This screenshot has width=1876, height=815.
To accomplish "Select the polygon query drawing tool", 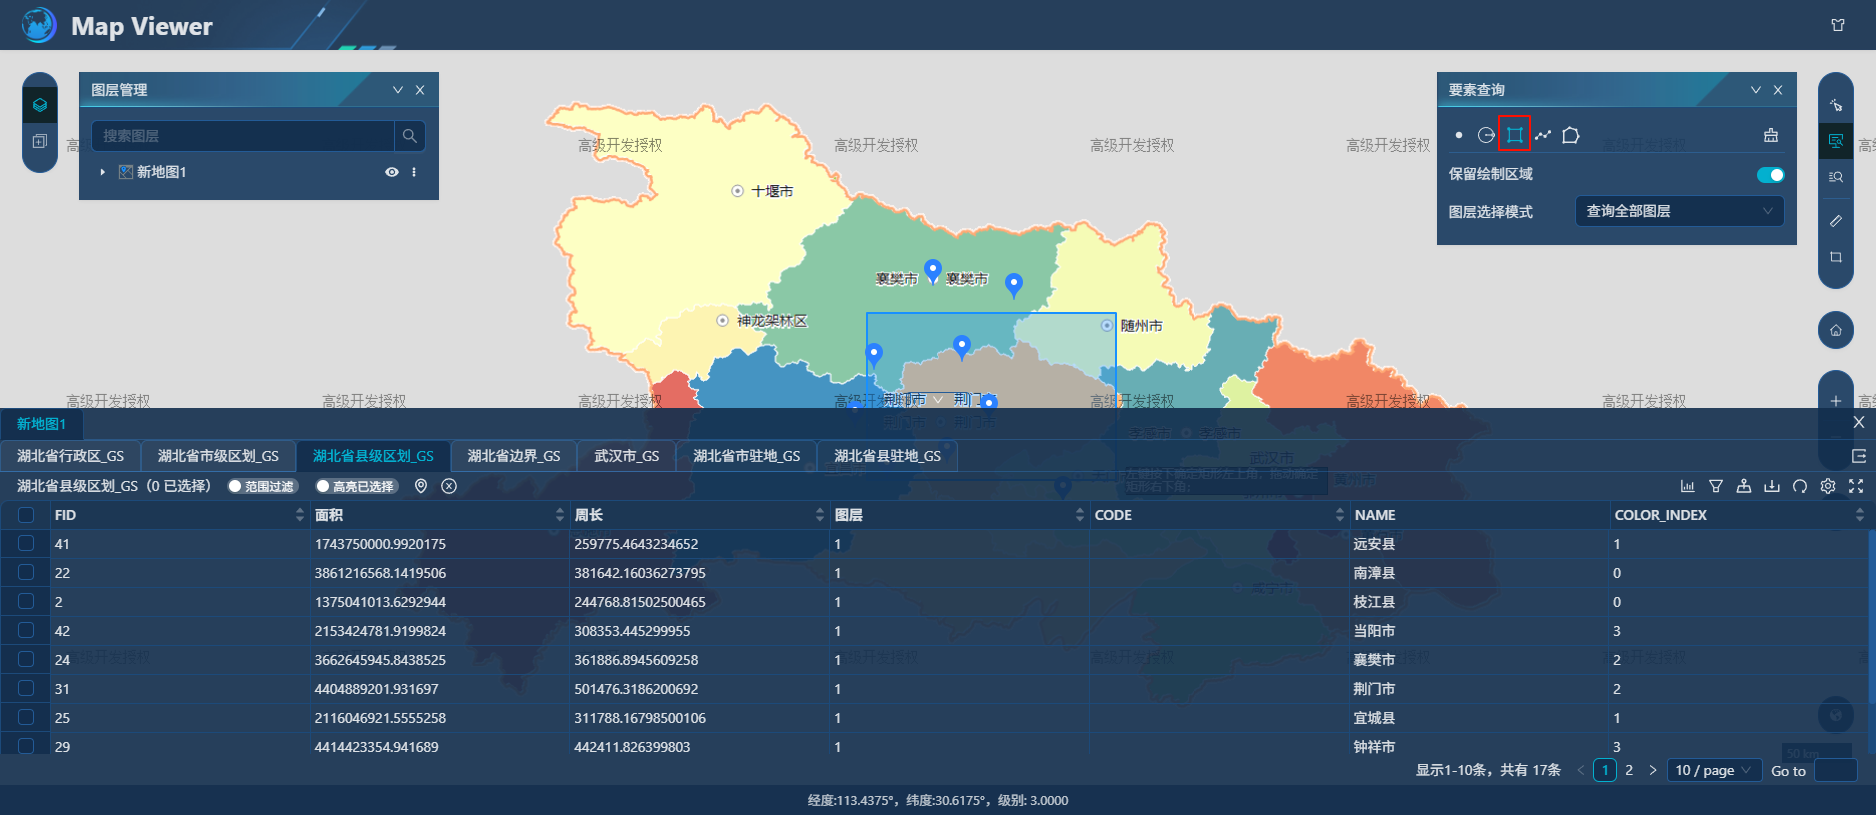I will click(1571, 135).
